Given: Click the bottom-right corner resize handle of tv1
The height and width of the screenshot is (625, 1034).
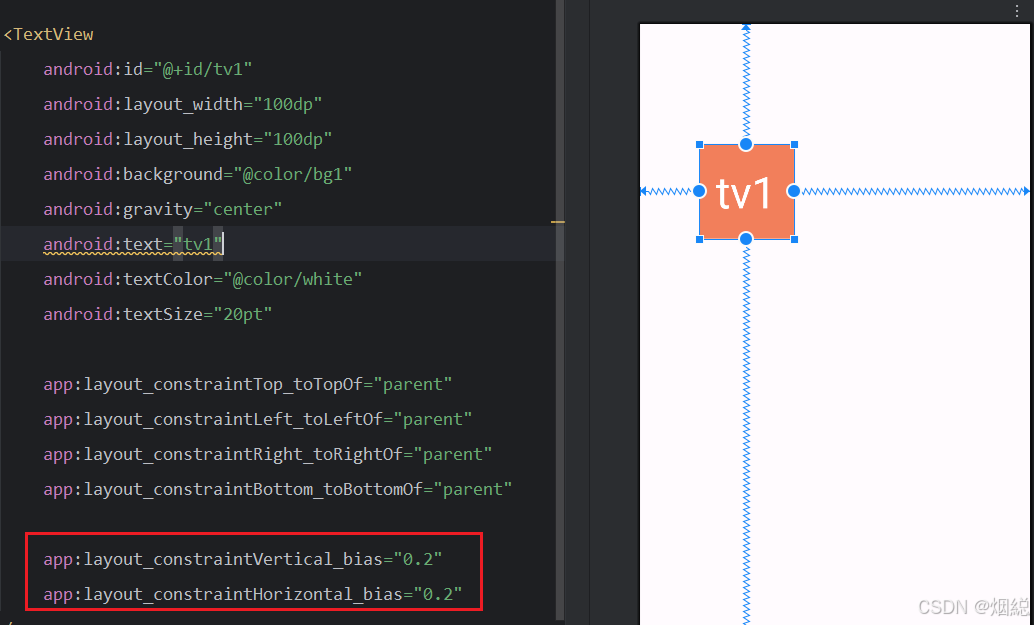Looking at the screenshot, I should coord(793,239).
